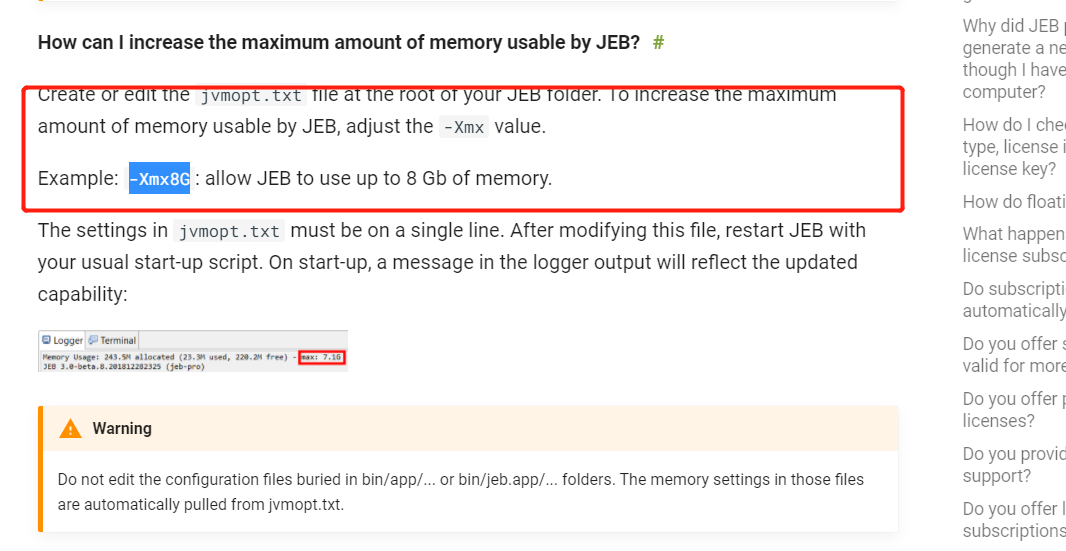
Task: Click the Terminal tab icon in the screenshot image
Action: point(93,339)
